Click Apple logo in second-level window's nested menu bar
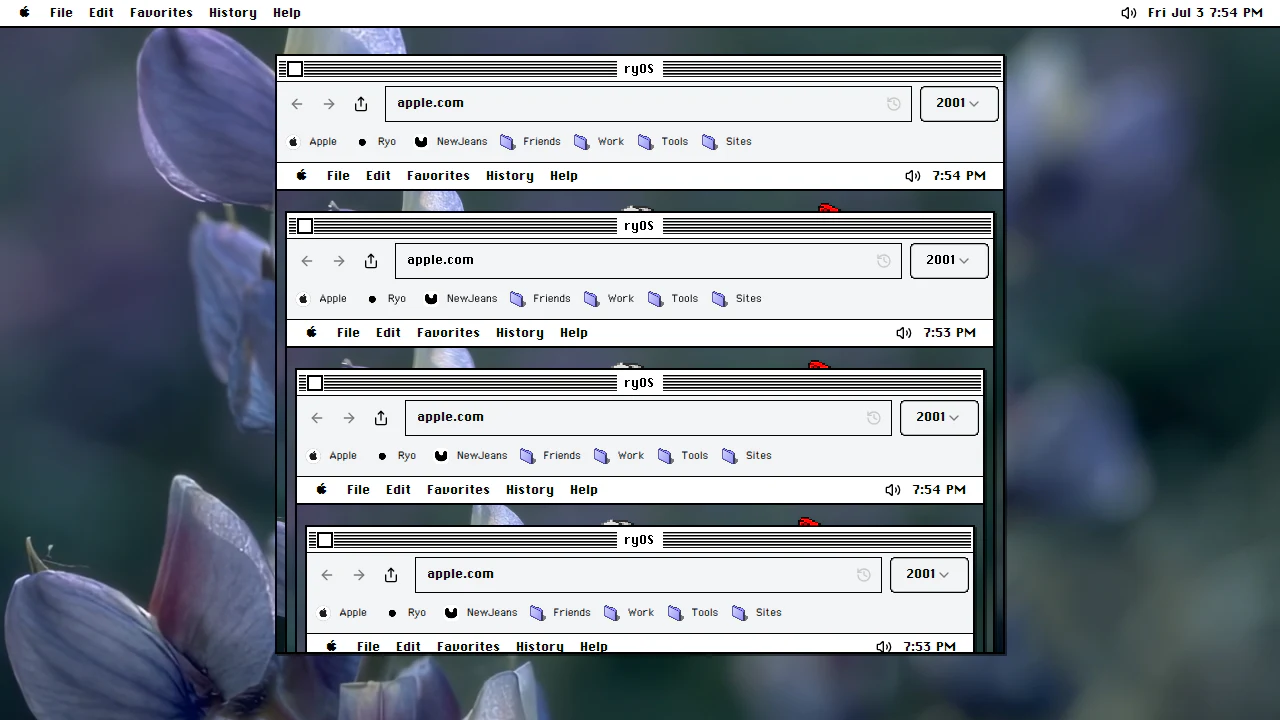Screen dimensions: 1280x720 [x=312, y=333]
